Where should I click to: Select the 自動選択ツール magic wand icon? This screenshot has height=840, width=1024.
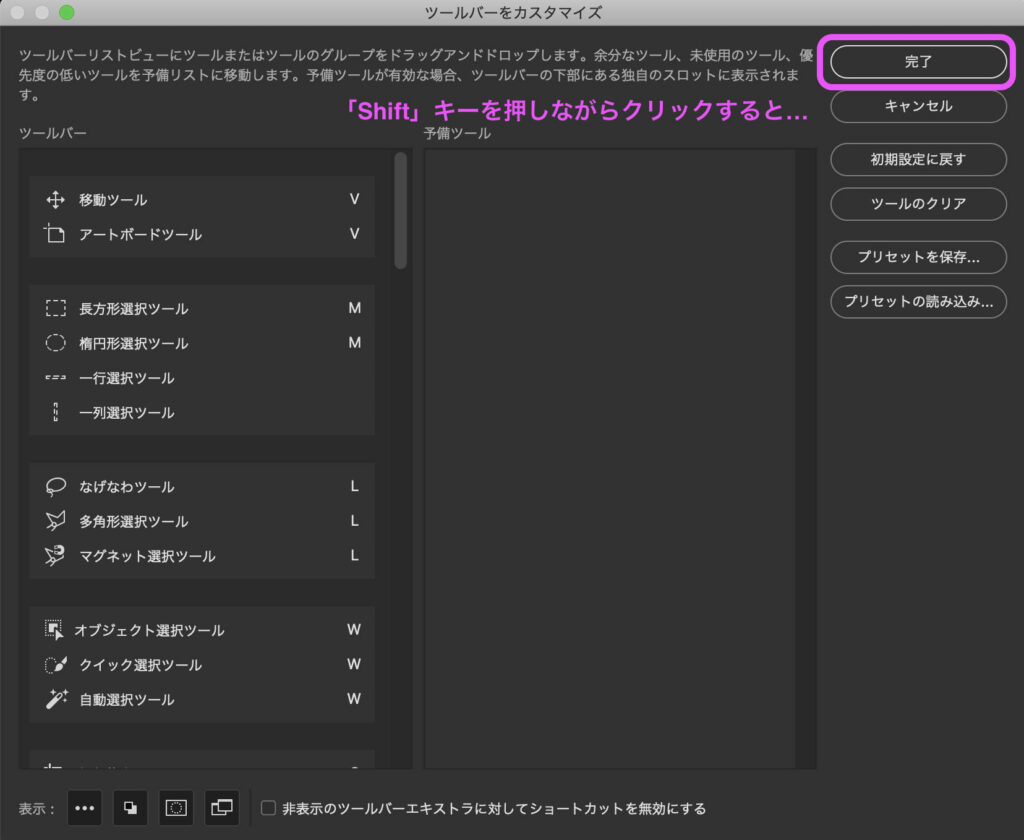pyautogui.click(x=55, y=700)
